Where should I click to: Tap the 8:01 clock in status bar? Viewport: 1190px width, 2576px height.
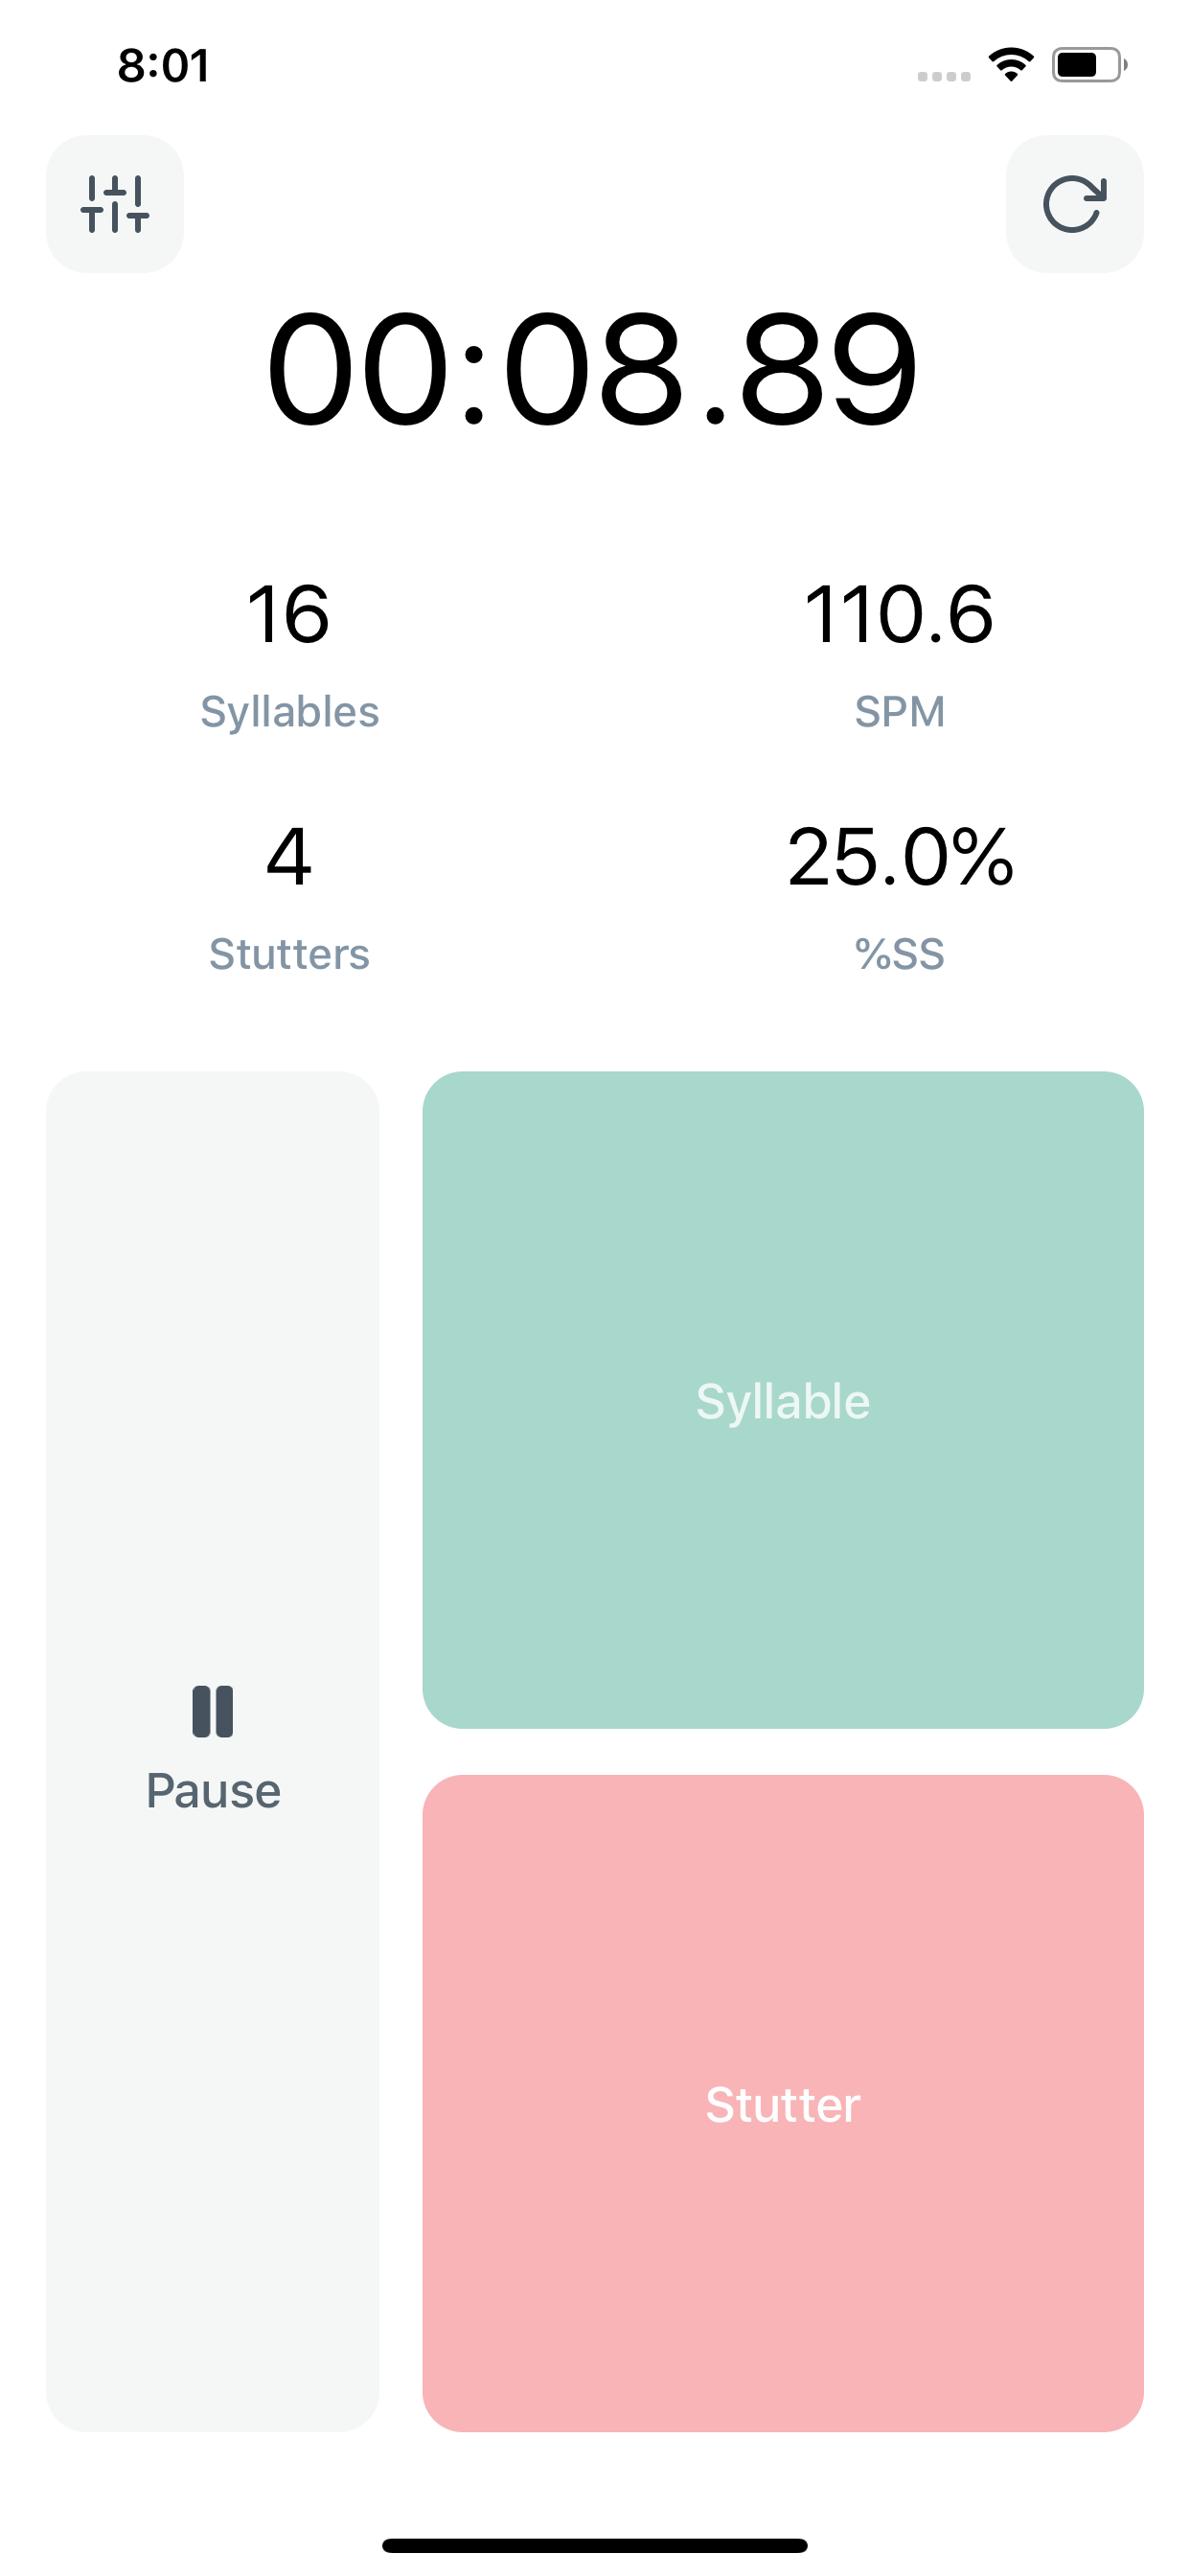(164, 66)
